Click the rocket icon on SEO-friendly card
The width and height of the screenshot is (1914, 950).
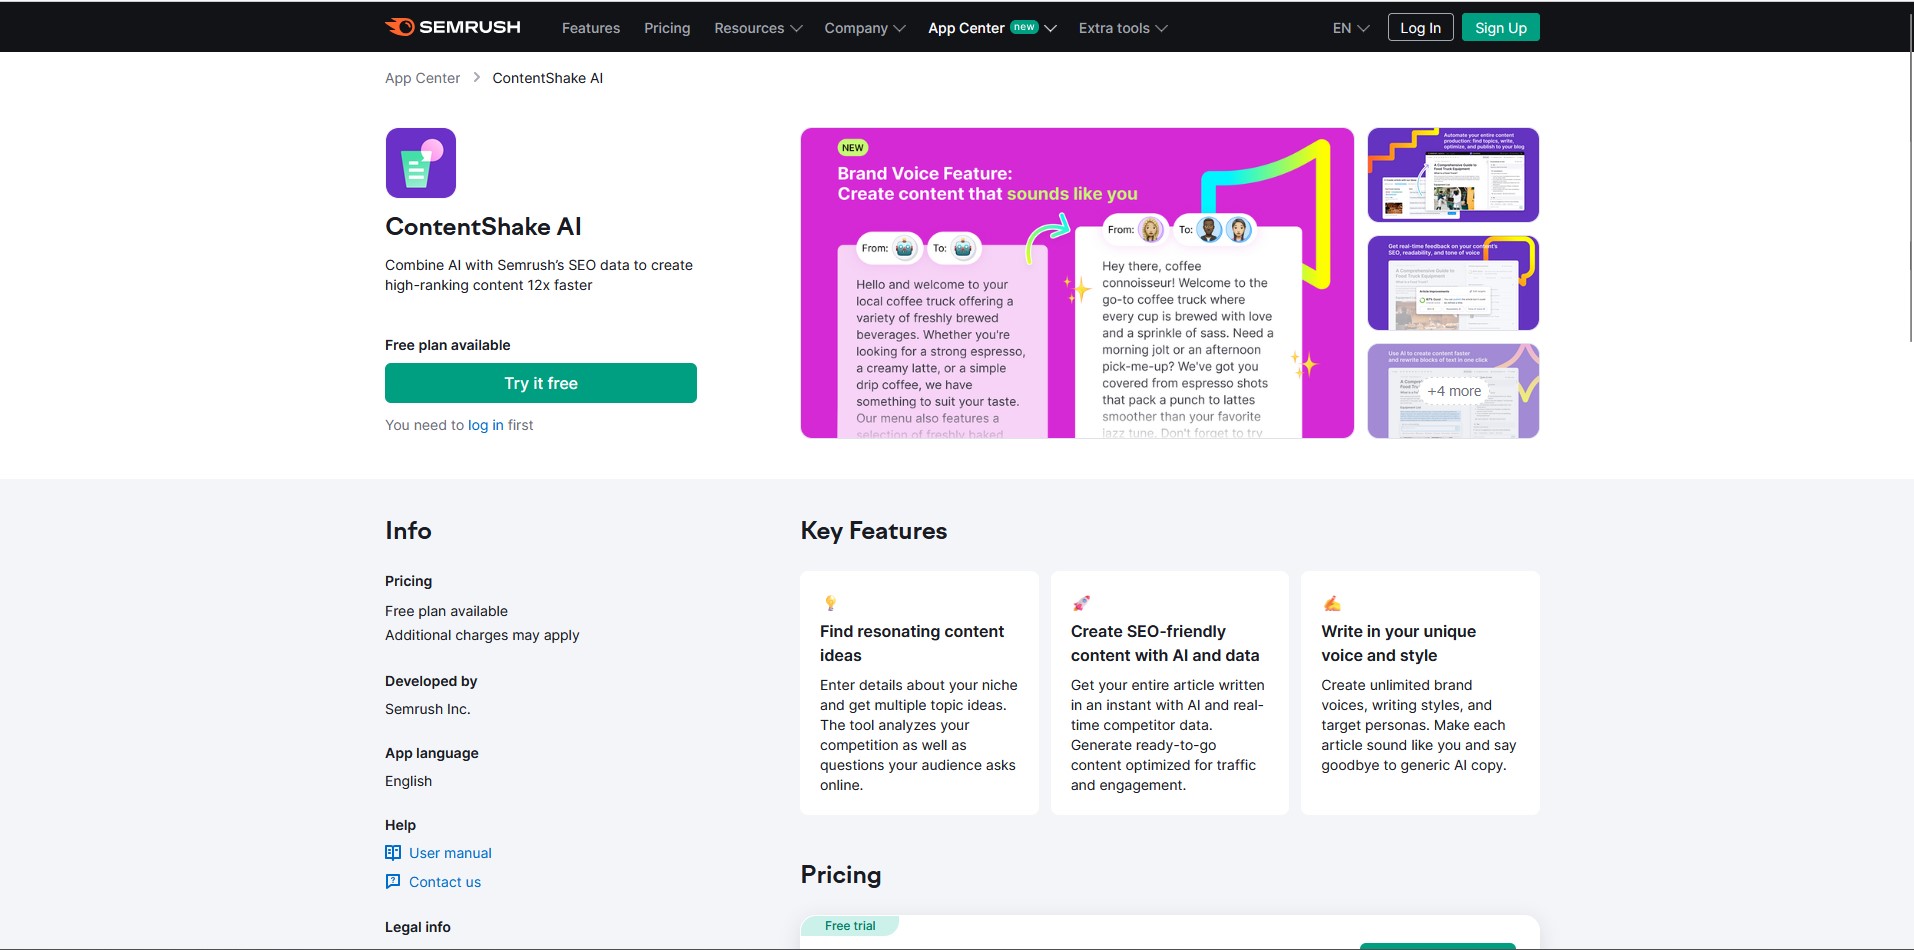[x=1081, y=603]
